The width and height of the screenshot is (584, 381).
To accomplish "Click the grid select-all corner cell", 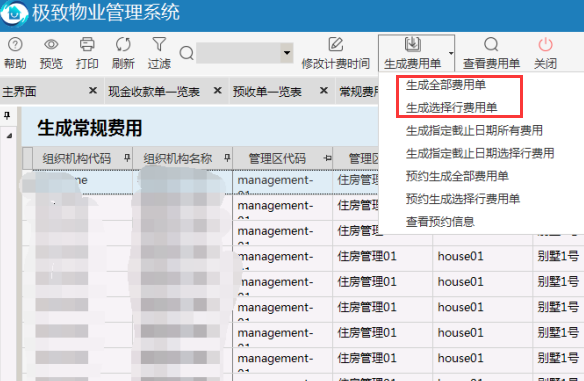I will pos(28,158).
